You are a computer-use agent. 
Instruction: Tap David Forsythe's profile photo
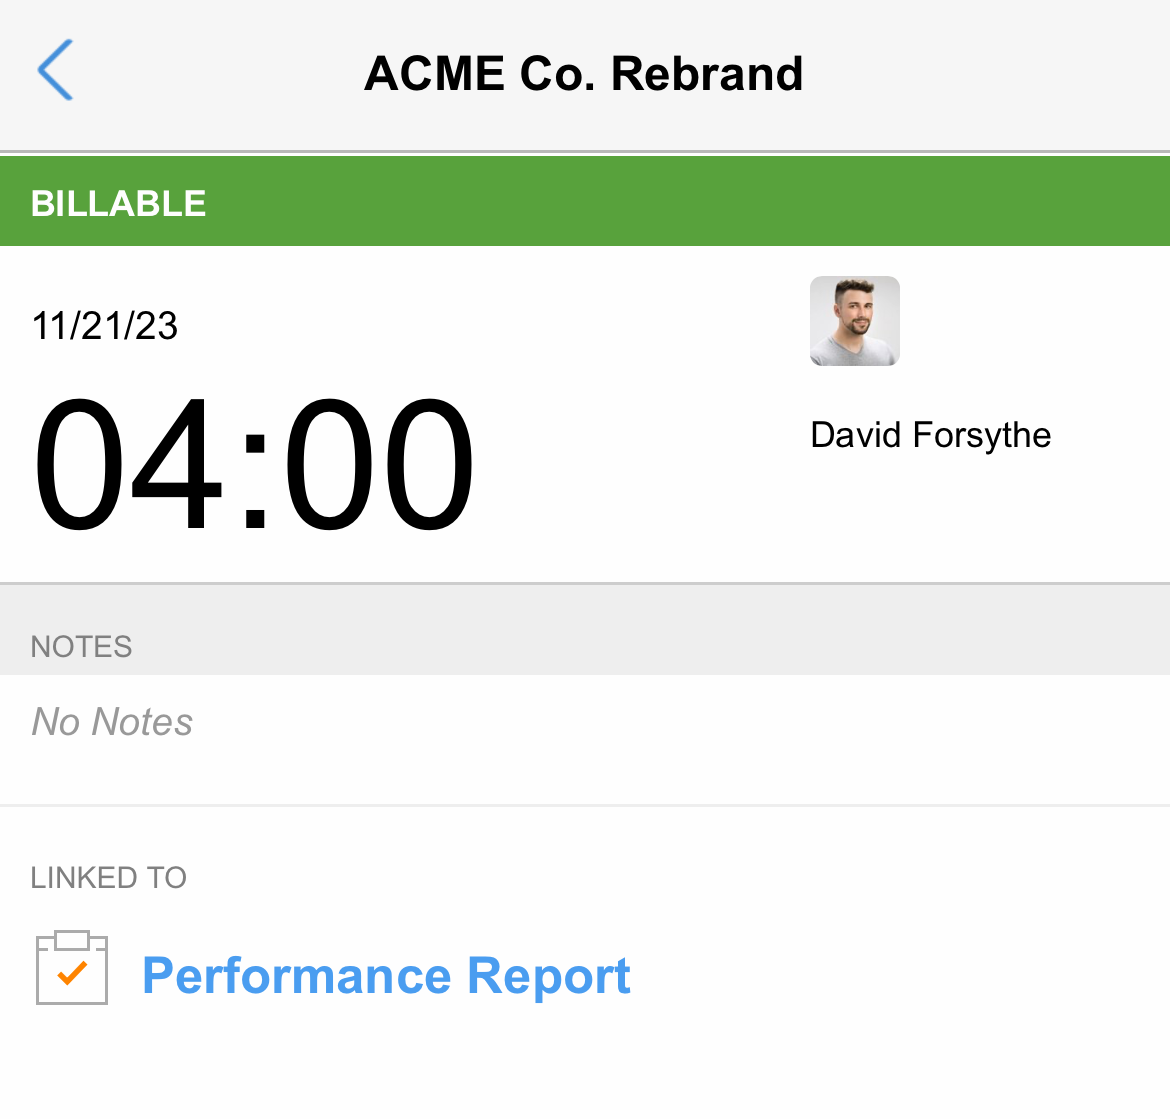pyautogui.click(x=854, y=321)
